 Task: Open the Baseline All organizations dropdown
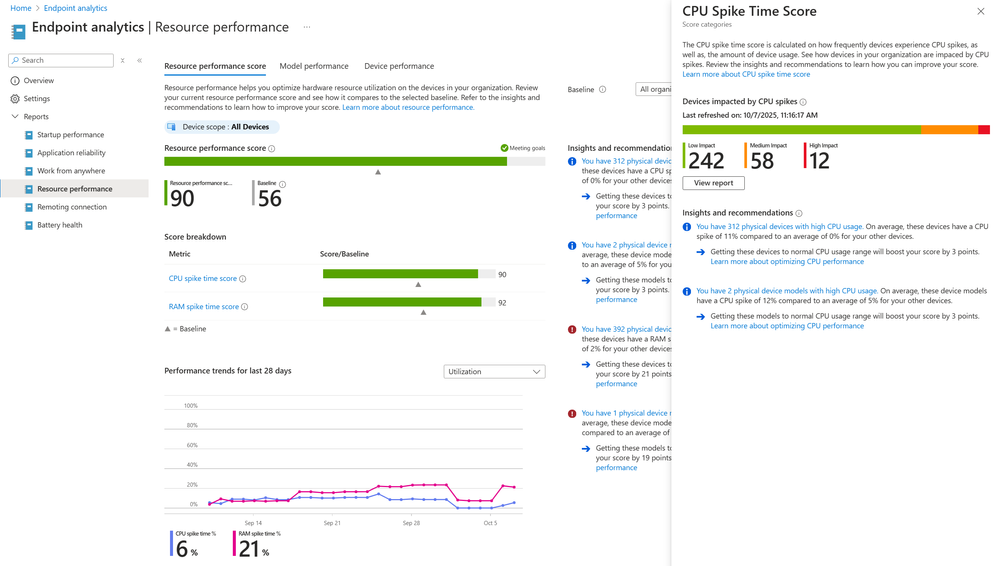(x=653, y=89)
